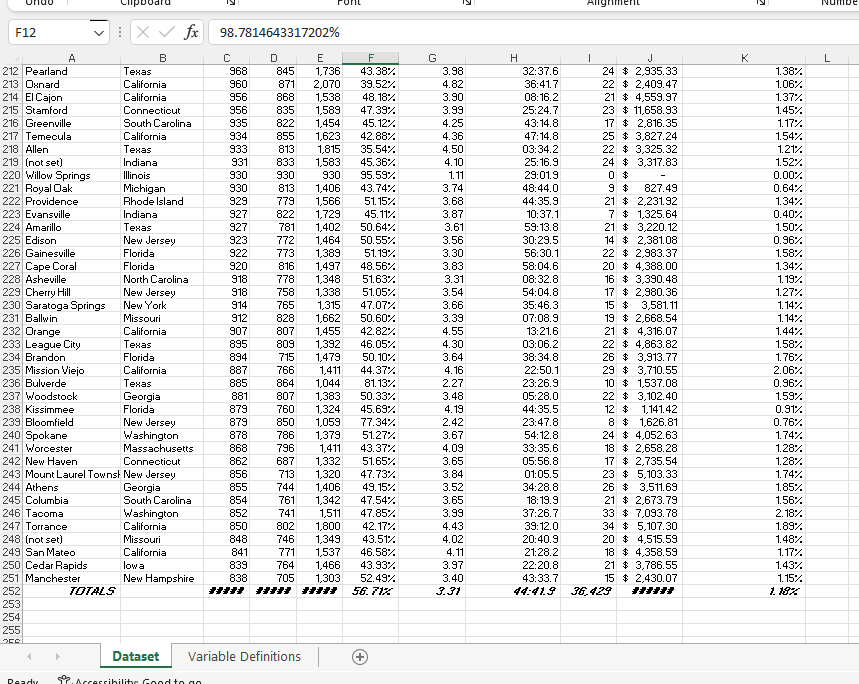Viewport: 859px width, 684px height.
Task: Select the North Carolina cell
Action: pyautogui.click(x=162, y=279)
